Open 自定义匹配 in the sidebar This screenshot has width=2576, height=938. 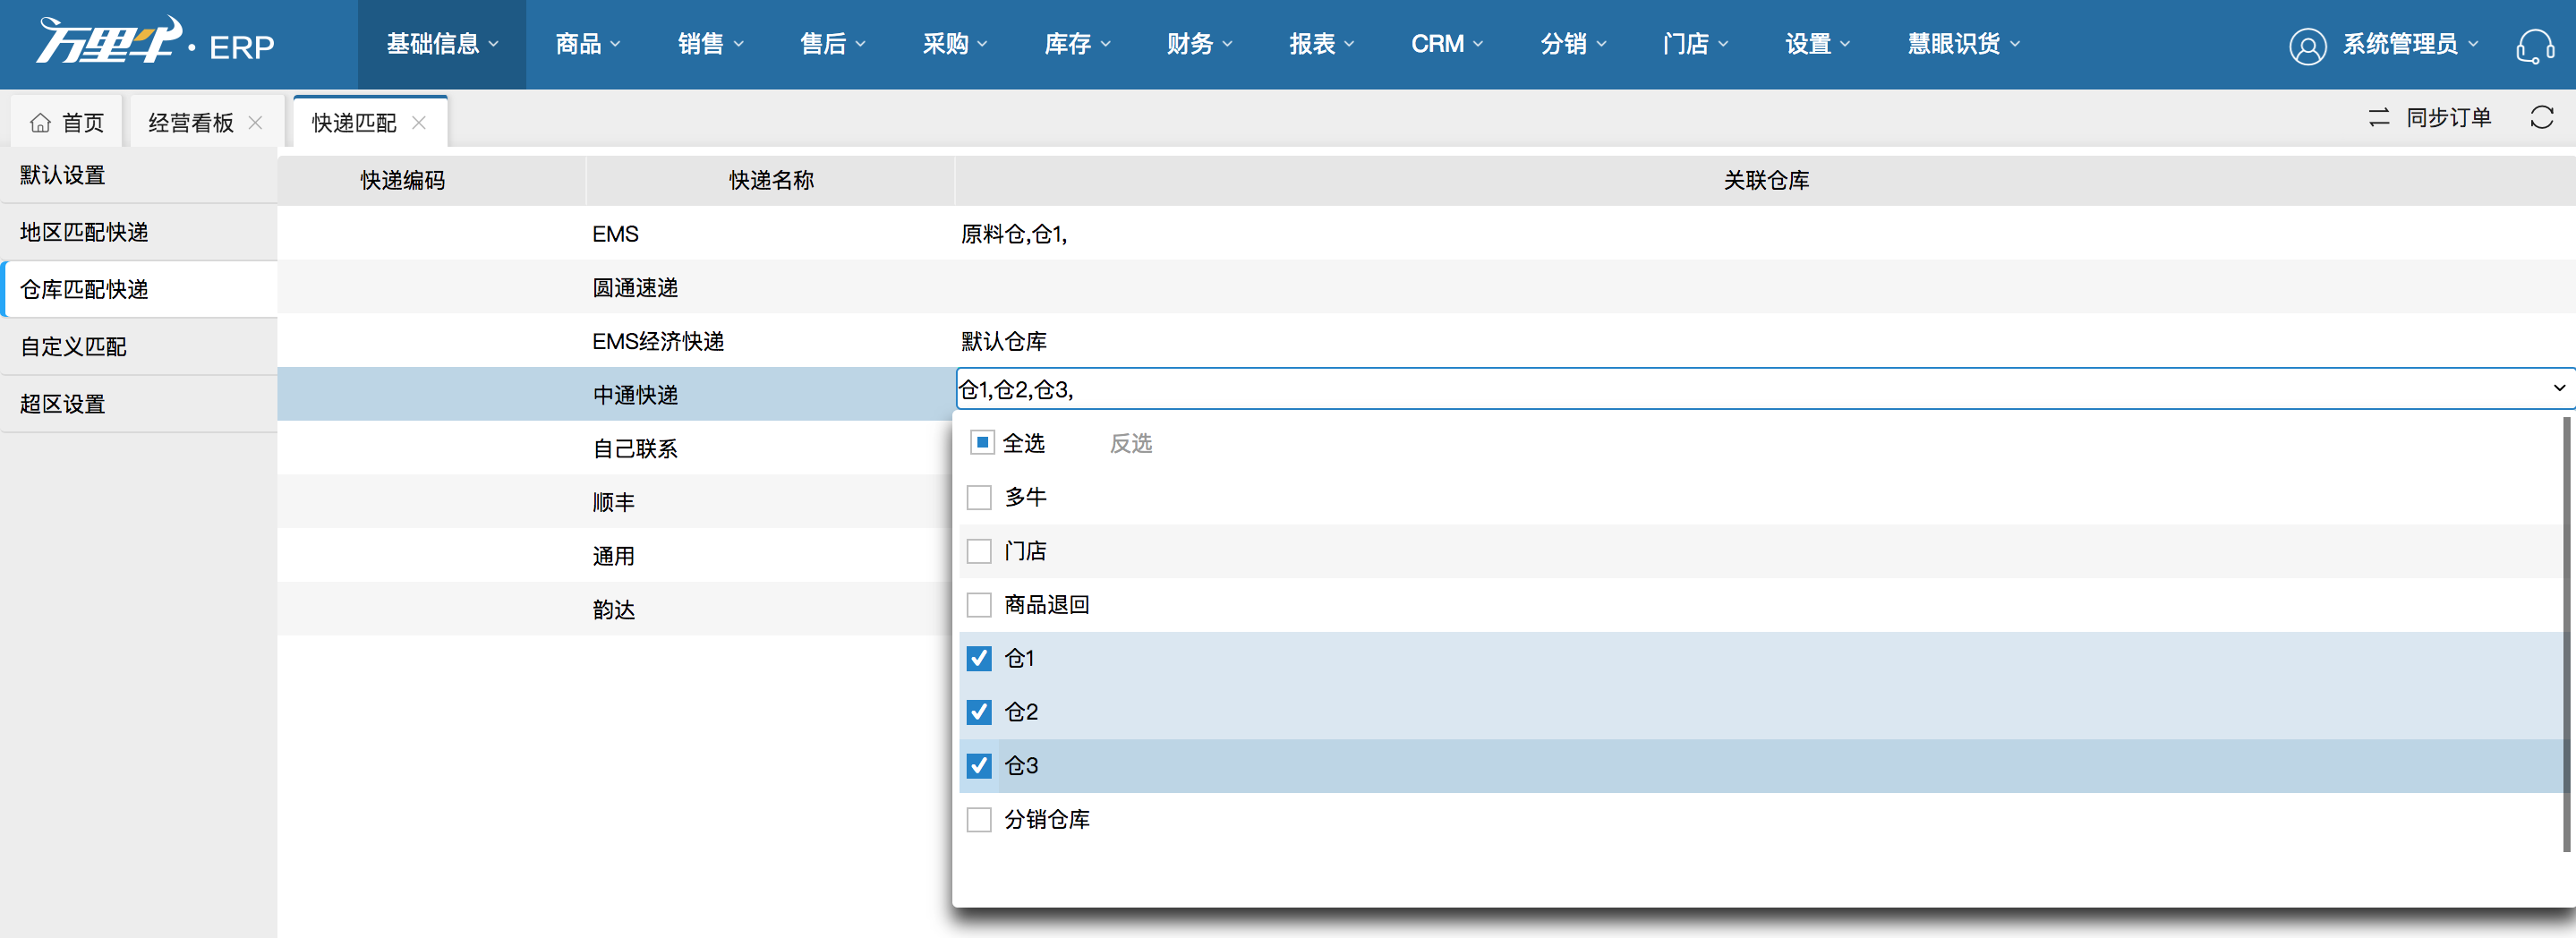point(139,347)
